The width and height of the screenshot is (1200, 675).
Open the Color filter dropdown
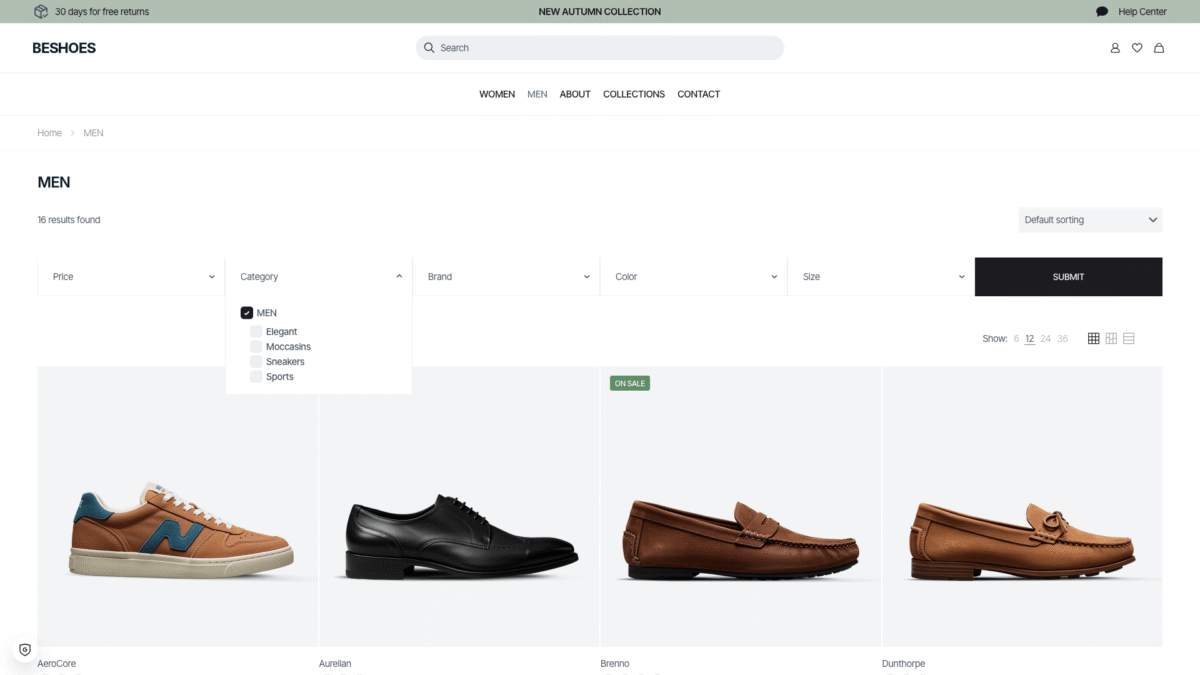point(694,277)
